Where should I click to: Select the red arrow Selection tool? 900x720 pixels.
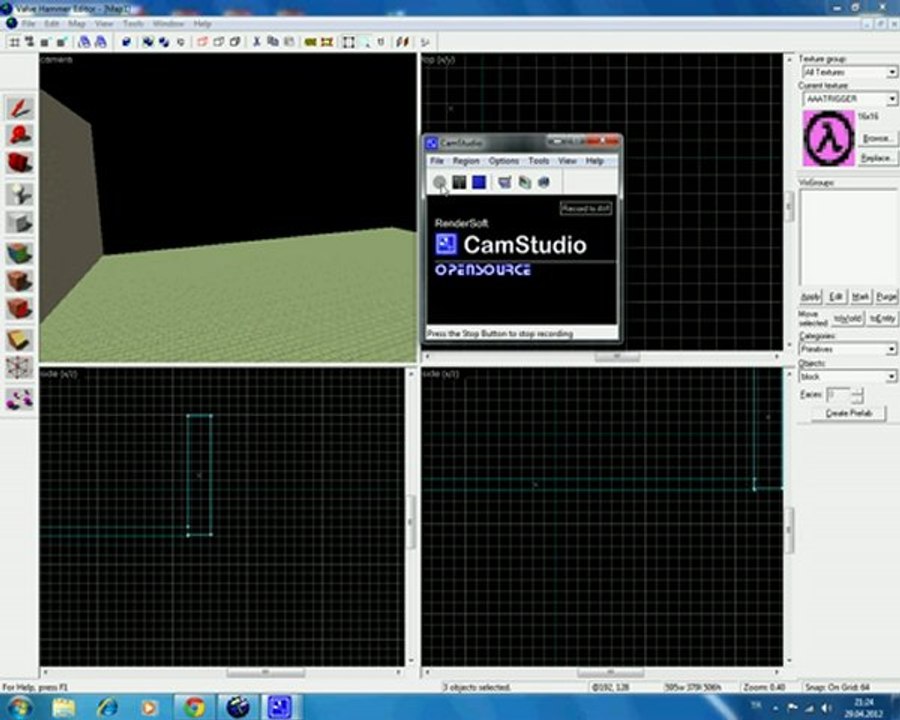tap(19, 108)
